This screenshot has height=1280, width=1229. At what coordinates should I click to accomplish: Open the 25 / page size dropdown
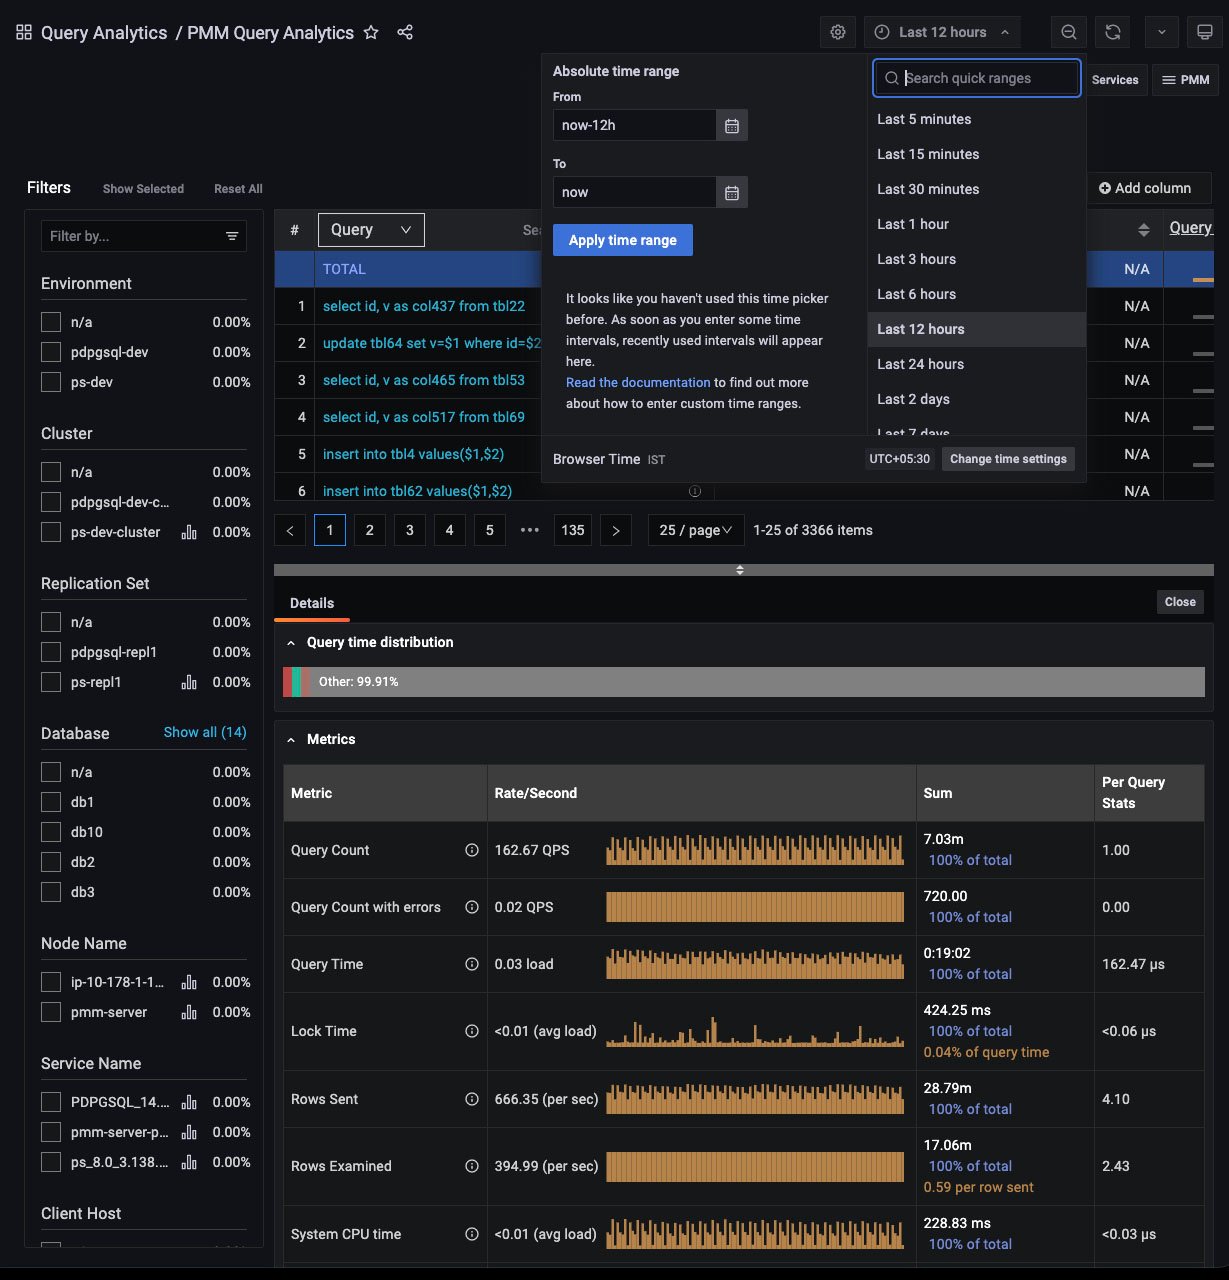point(696,530)
